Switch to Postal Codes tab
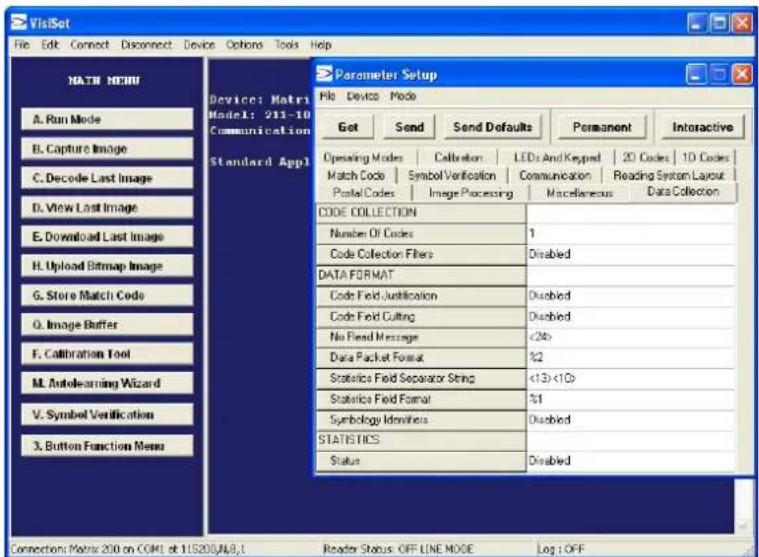 364,193
